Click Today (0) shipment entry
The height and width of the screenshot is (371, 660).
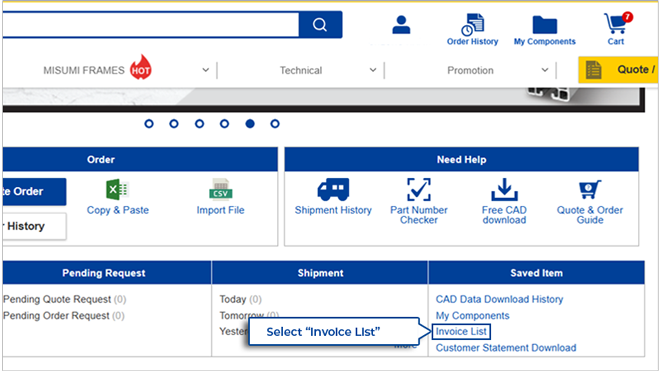click(x=240, y=299)
